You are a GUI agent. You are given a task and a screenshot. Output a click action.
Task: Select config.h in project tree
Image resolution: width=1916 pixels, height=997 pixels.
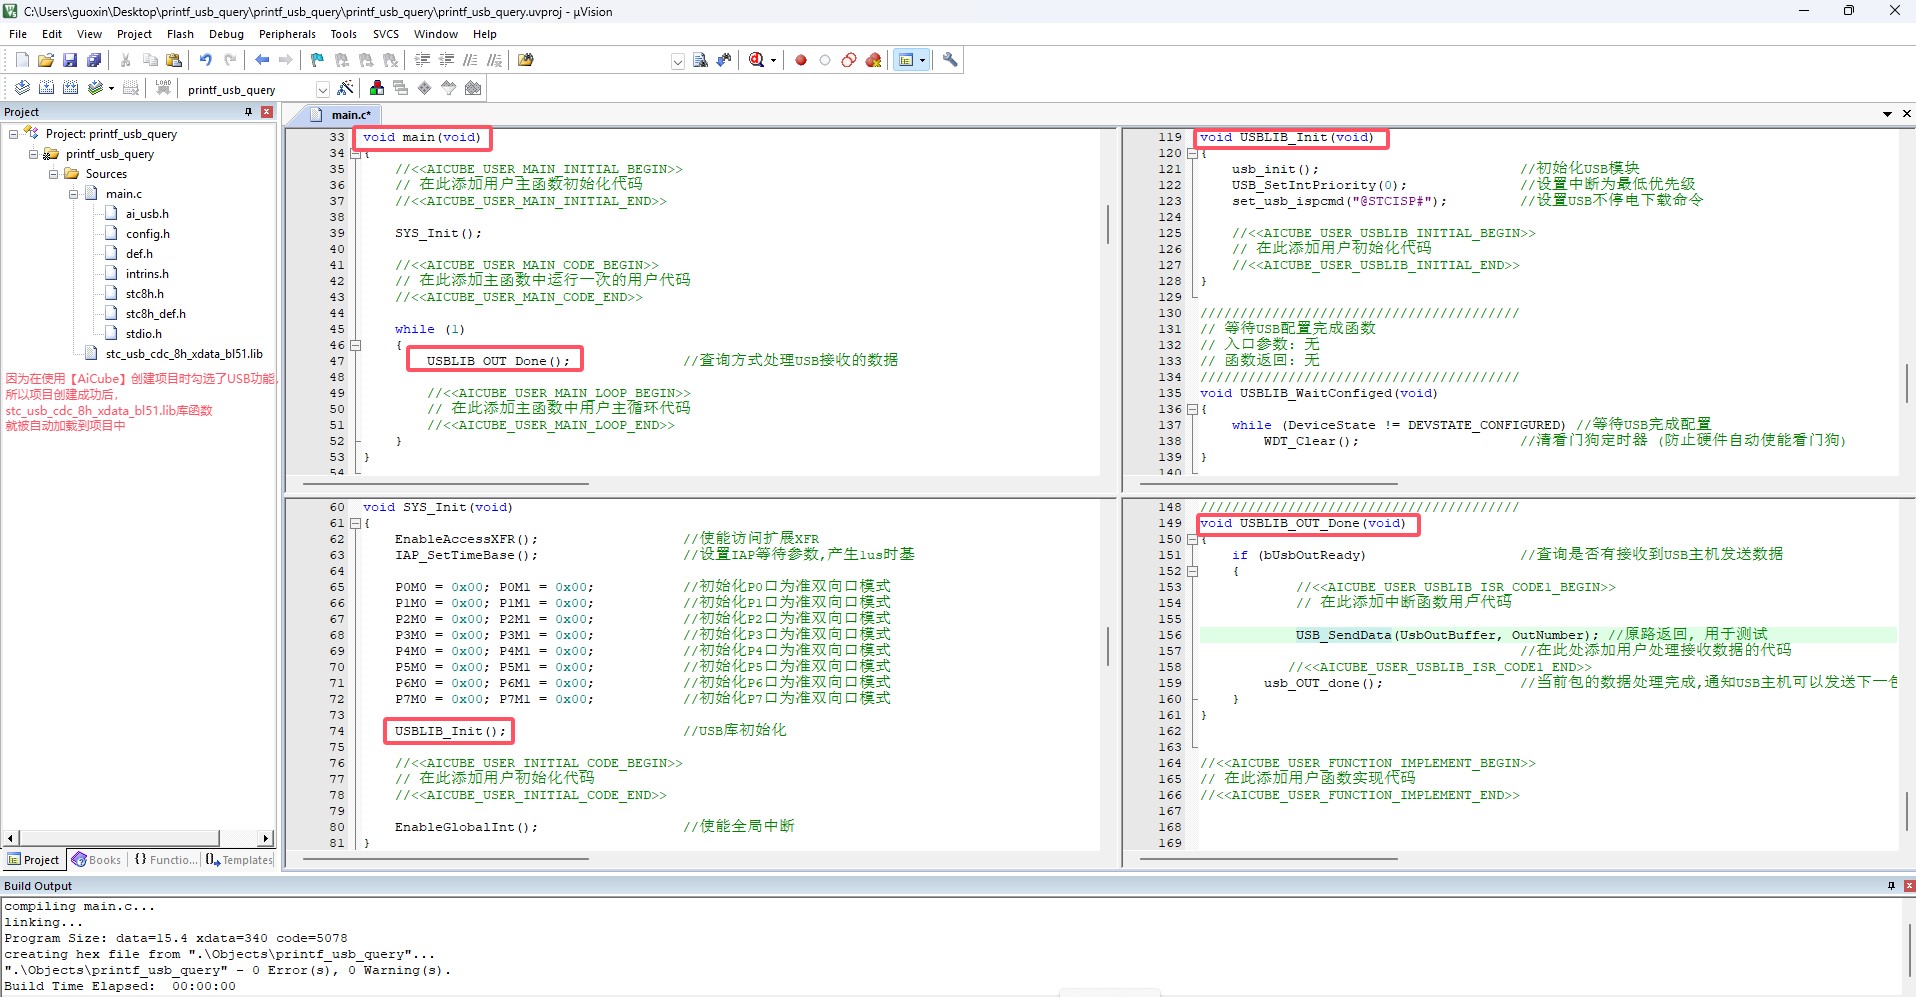[x=147, y=233]
